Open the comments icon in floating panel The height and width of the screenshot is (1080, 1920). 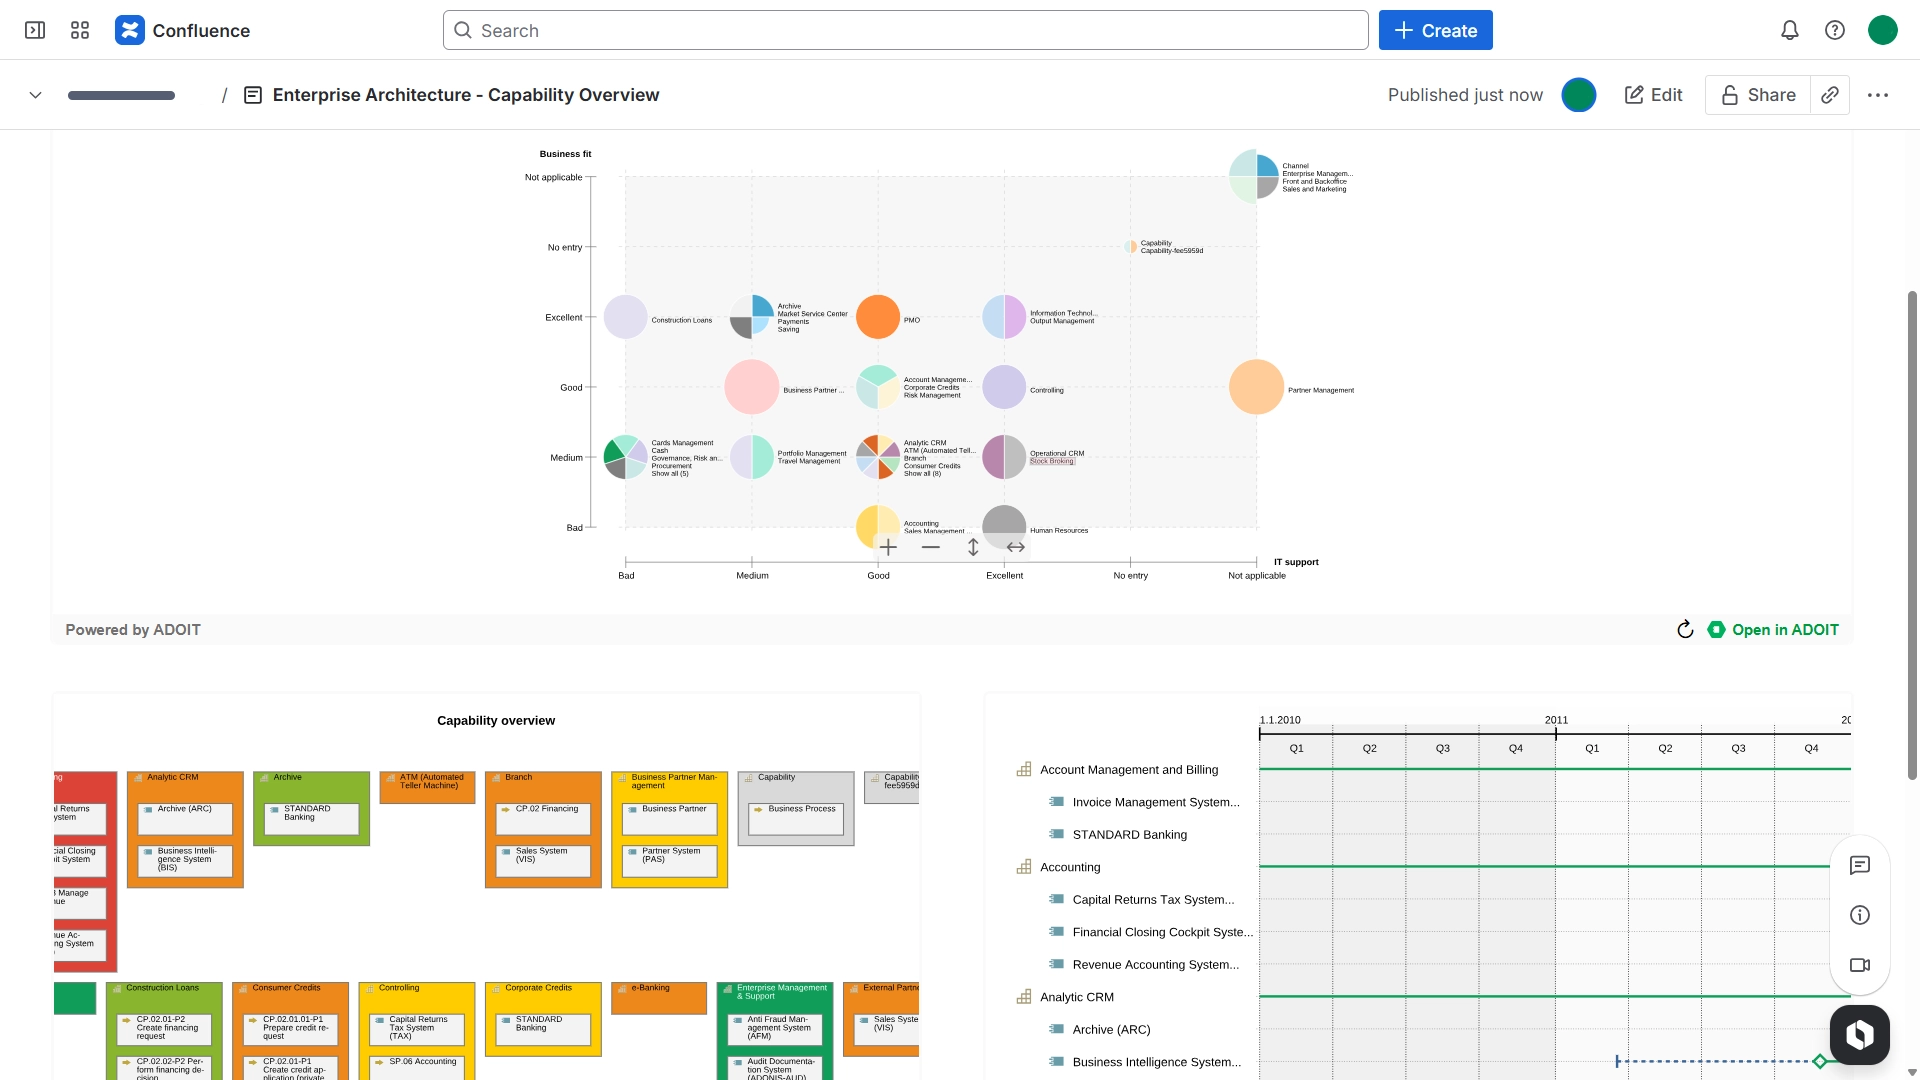point(1860,865)
